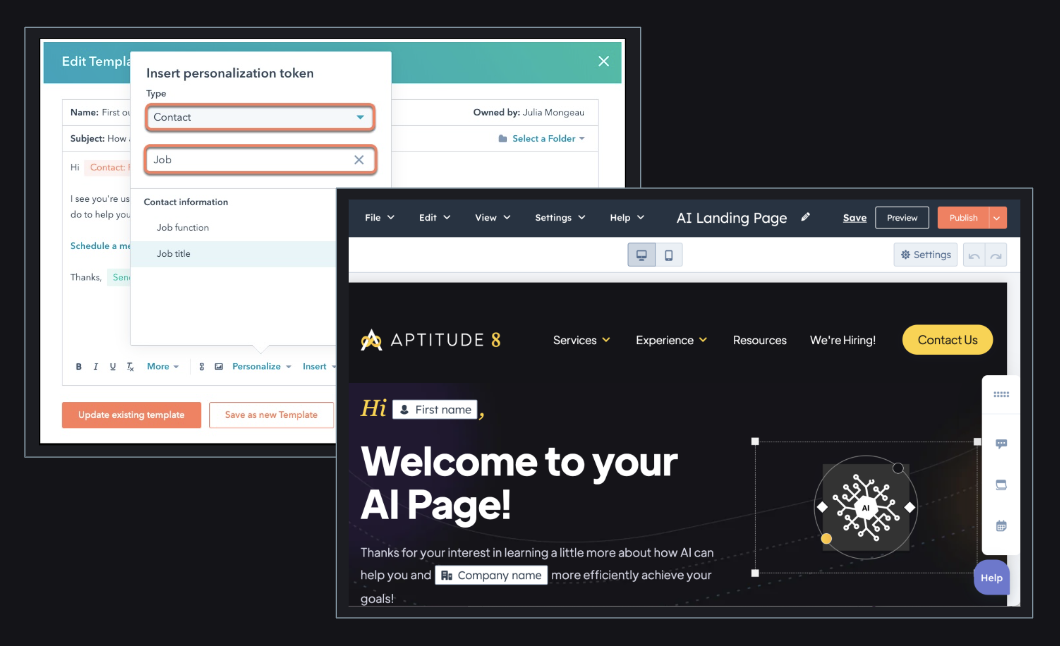The width and height of the screenshot is (1060, 646).
Task: Open the comments sidebar icon
Action: pos(1001,443)
